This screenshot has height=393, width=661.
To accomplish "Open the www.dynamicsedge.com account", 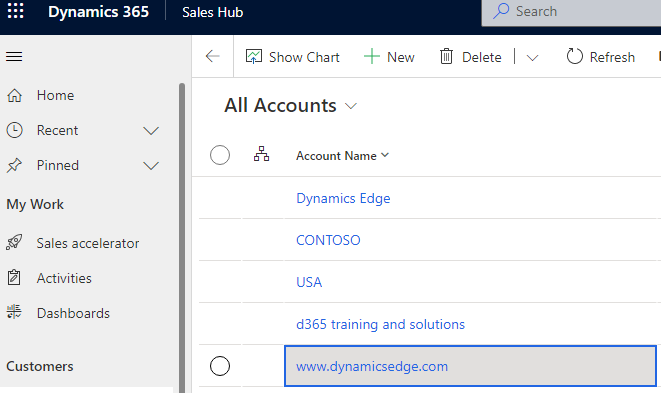I will coord(372,366).
